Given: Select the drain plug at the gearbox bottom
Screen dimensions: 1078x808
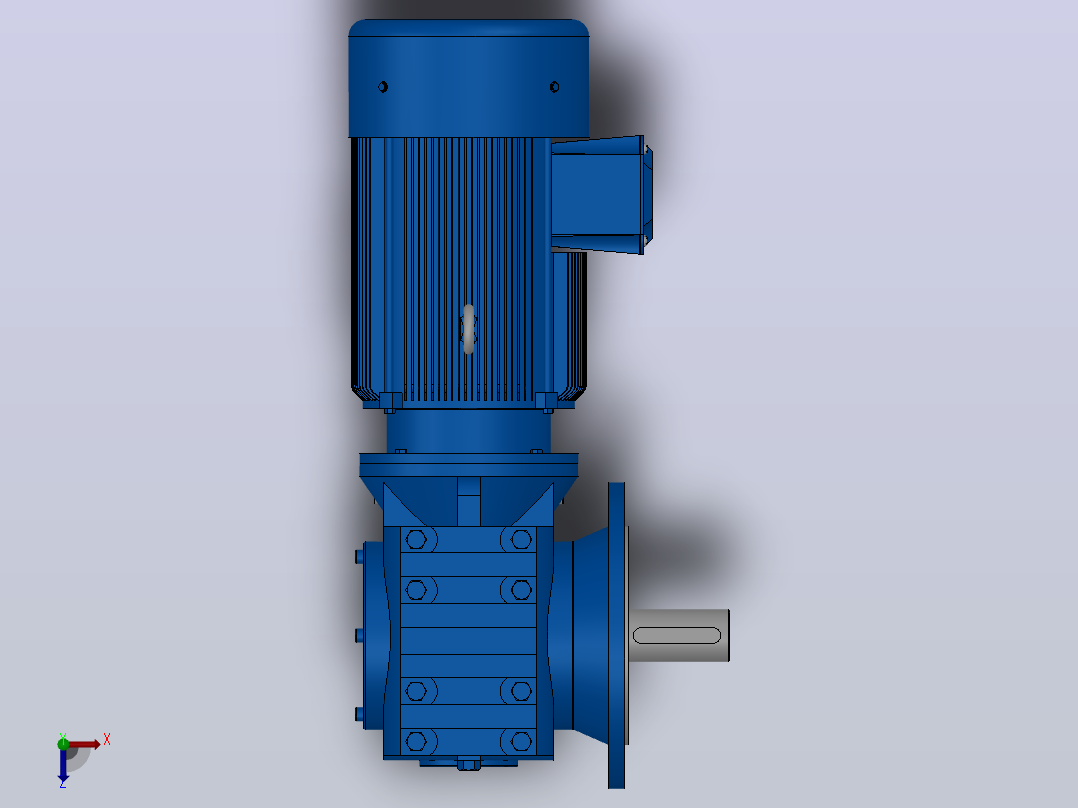Looking at the screenshot, I should (469, 764).
